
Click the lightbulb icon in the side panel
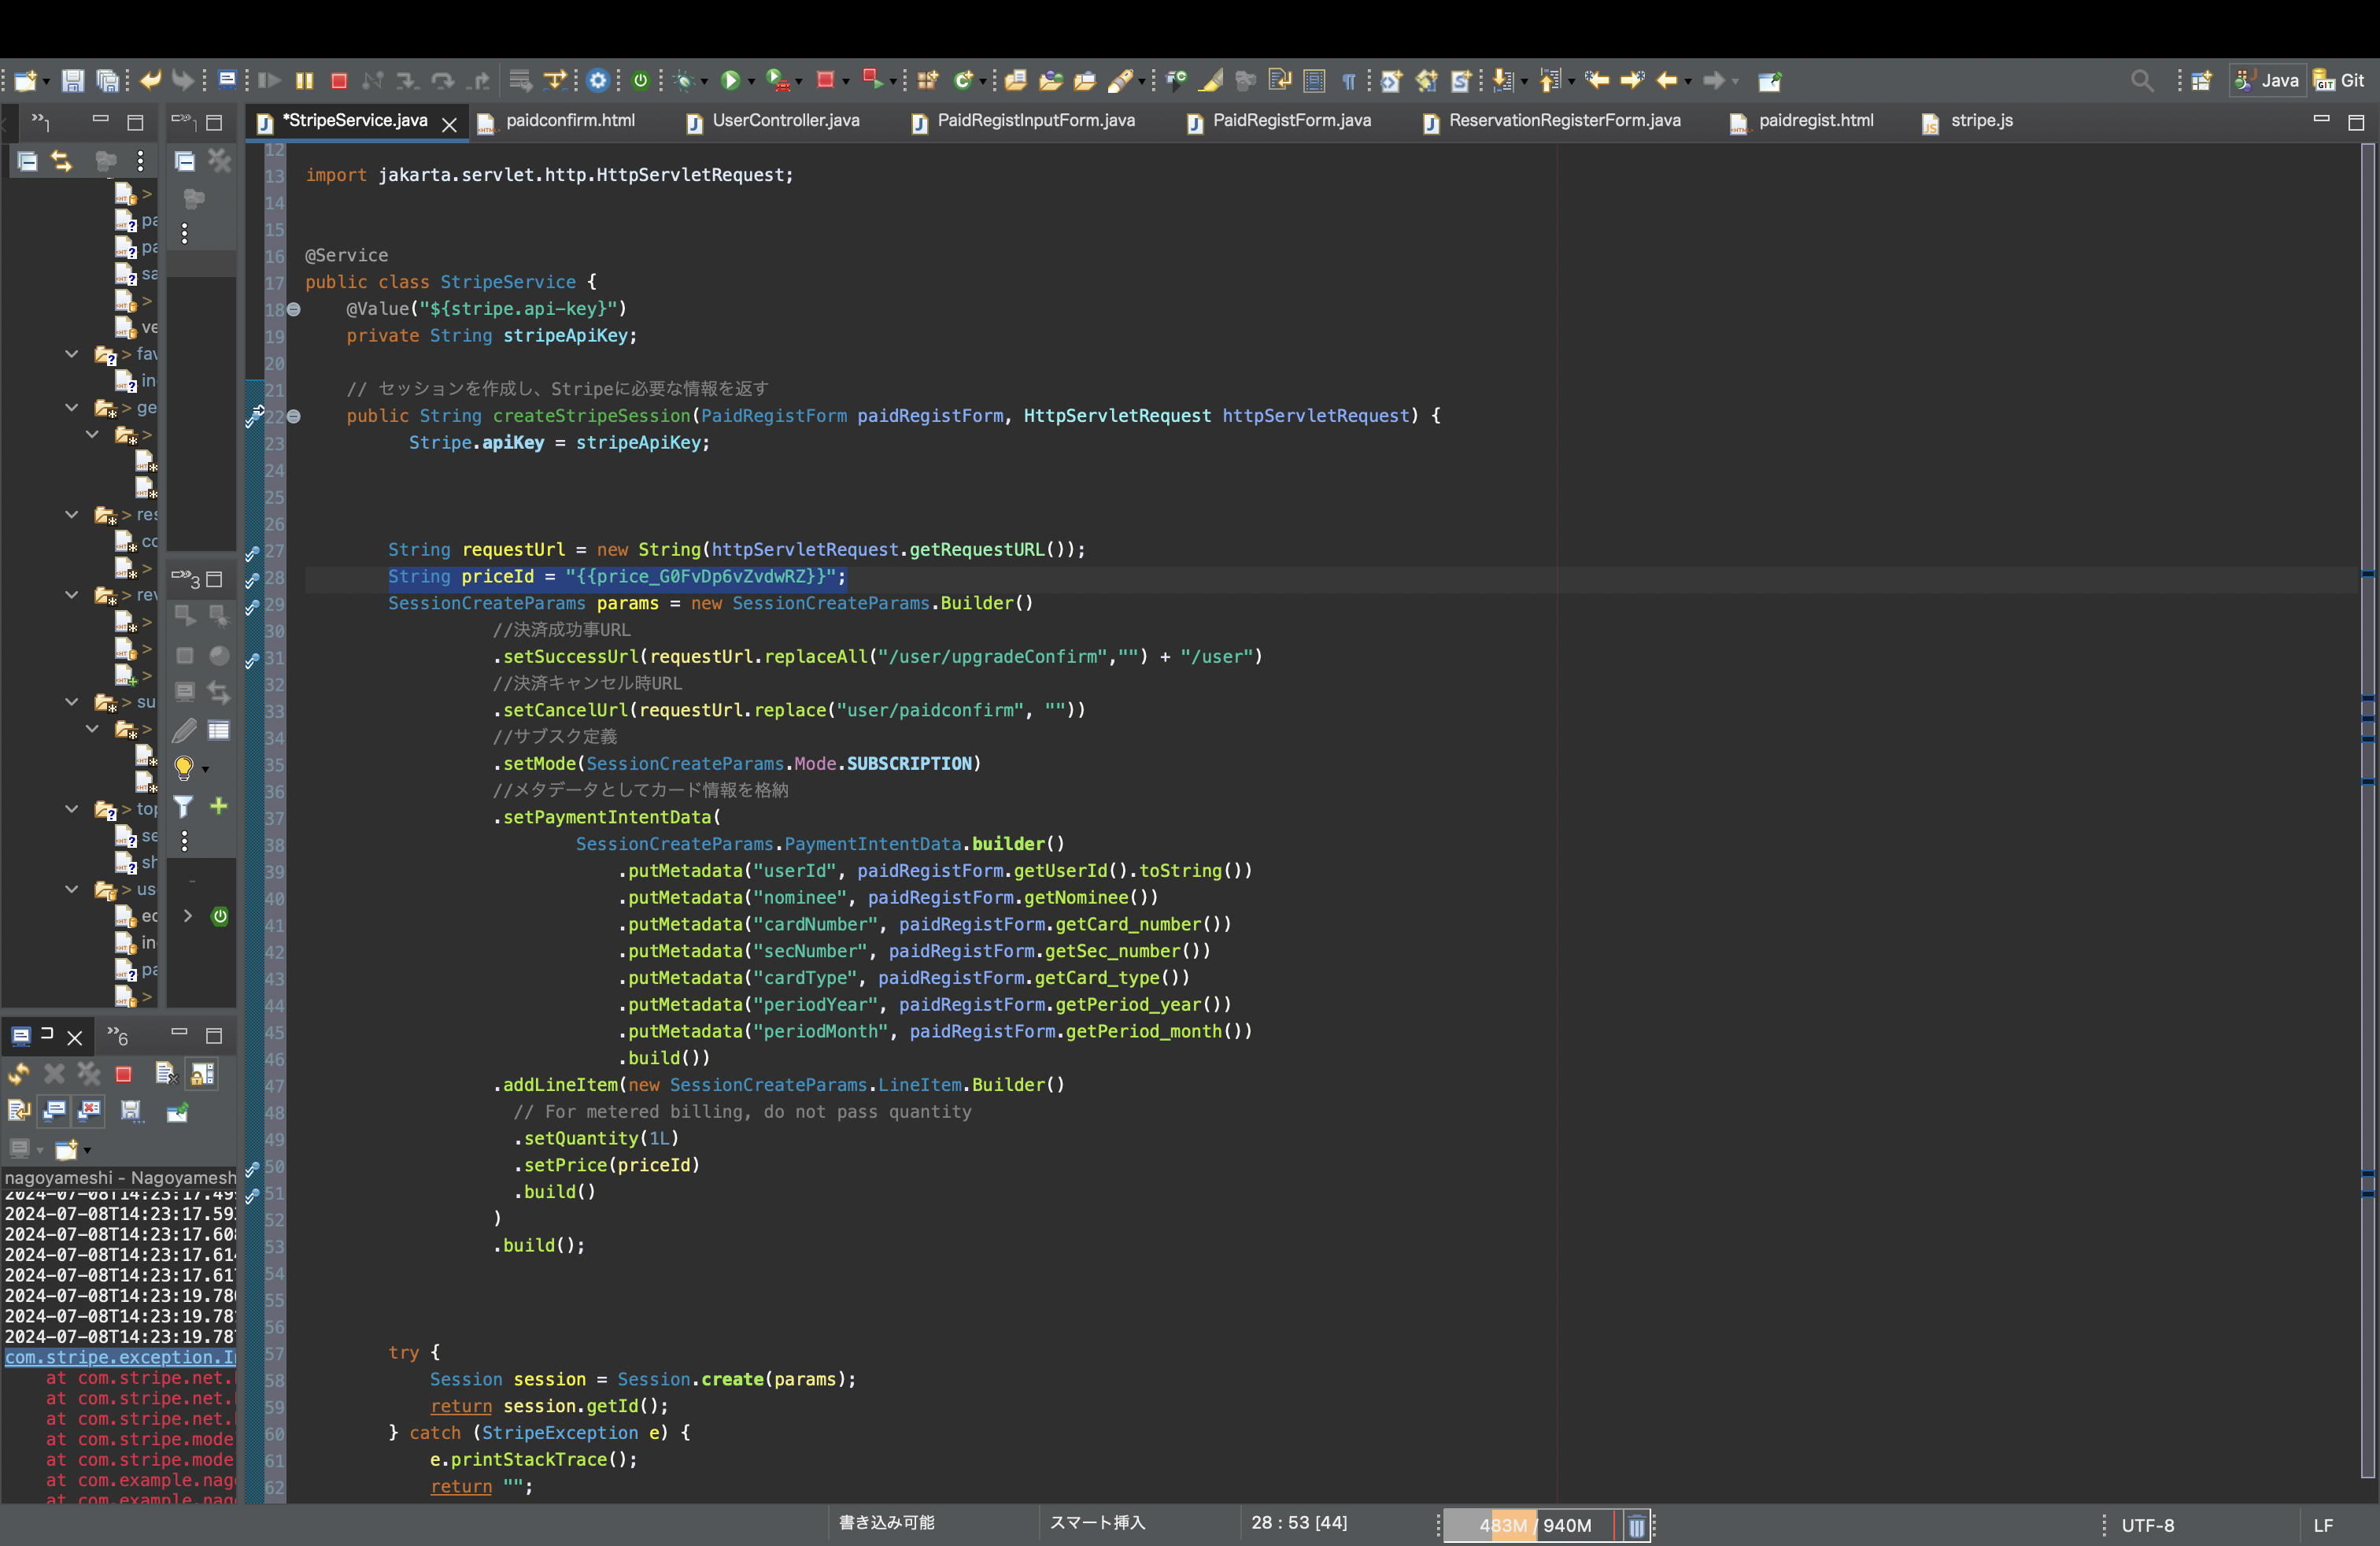pos(184,768)
